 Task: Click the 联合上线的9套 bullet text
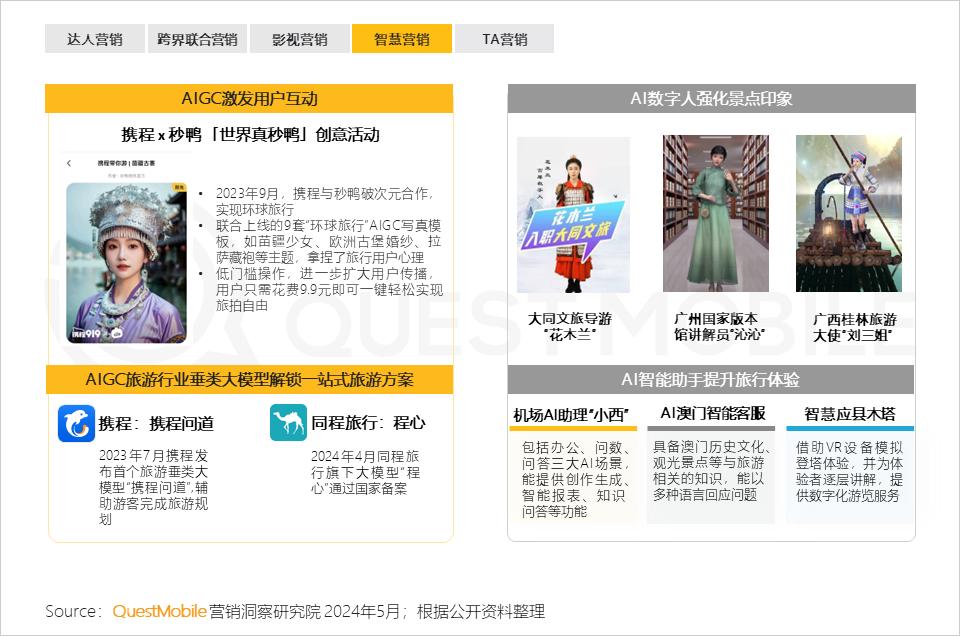click(328, 241)
